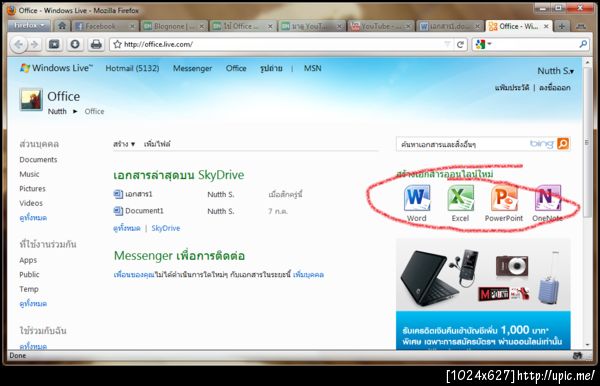Click the document icon beside เอกสาร1
Viewport: 600px width, 386px height.
(118, 194)
